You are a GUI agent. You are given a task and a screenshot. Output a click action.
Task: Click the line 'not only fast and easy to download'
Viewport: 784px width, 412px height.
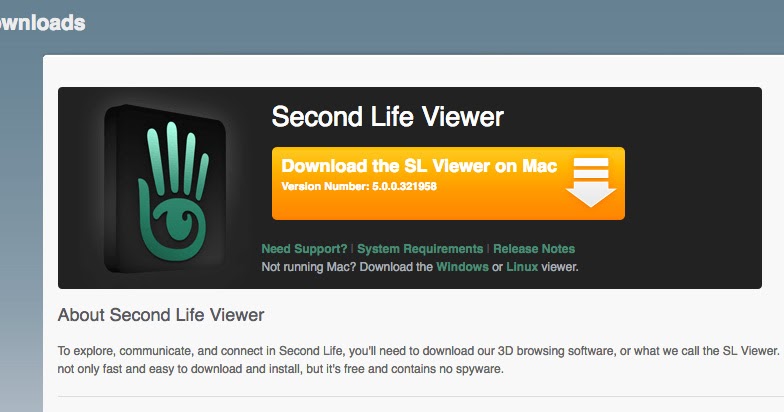280,369
